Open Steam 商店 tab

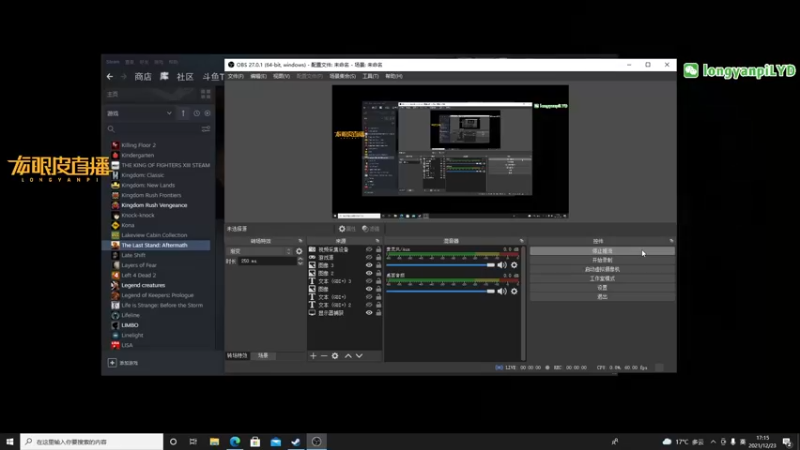(143, 77)
